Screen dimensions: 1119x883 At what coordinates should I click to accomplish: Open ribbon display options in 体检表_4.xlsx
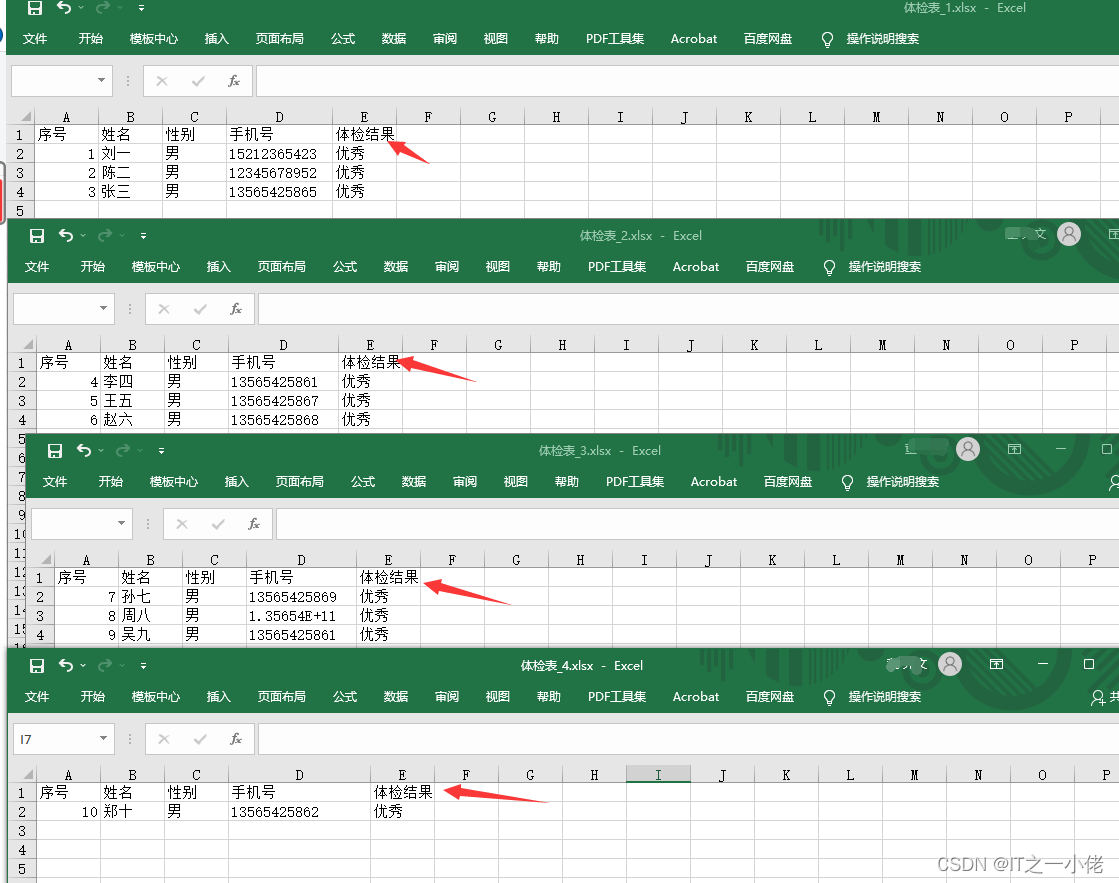coord(996,664)
